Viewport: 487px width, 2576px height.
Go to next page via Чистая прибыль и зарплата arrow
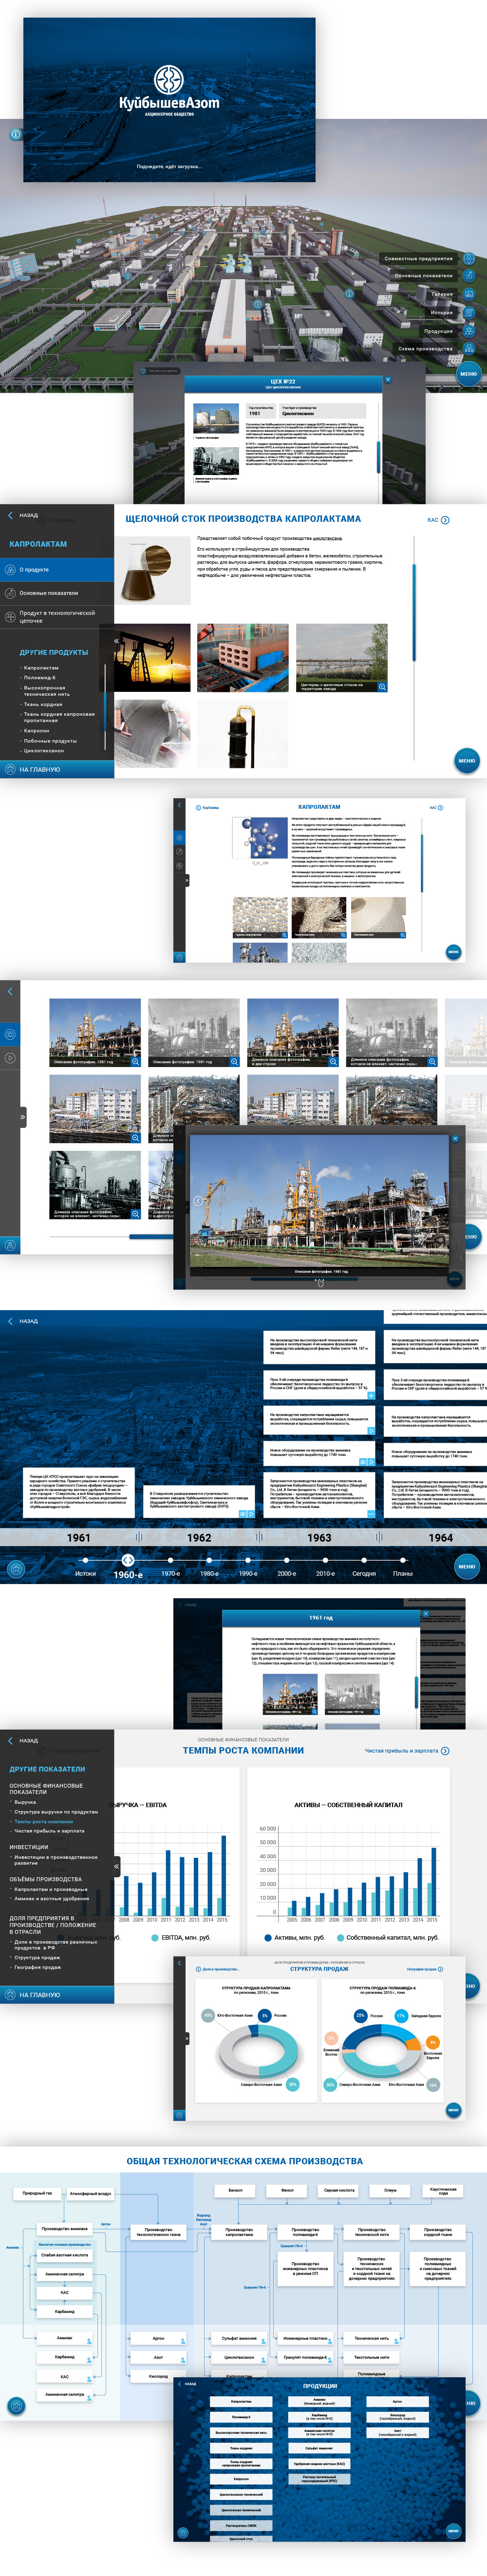(445, 1751)
